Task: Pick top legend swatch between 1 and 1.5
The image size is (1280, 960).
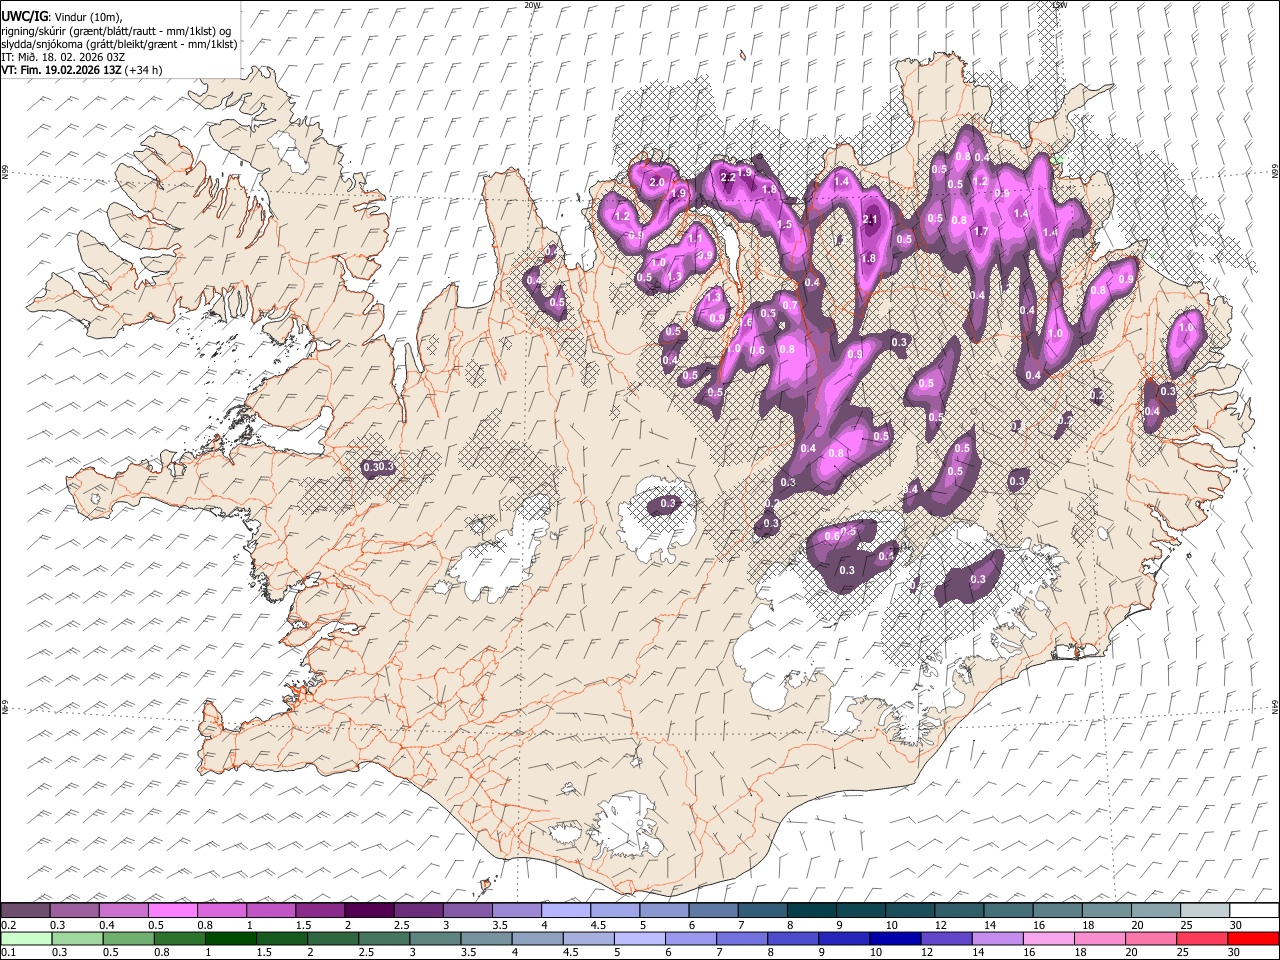Action: [270, 911]
